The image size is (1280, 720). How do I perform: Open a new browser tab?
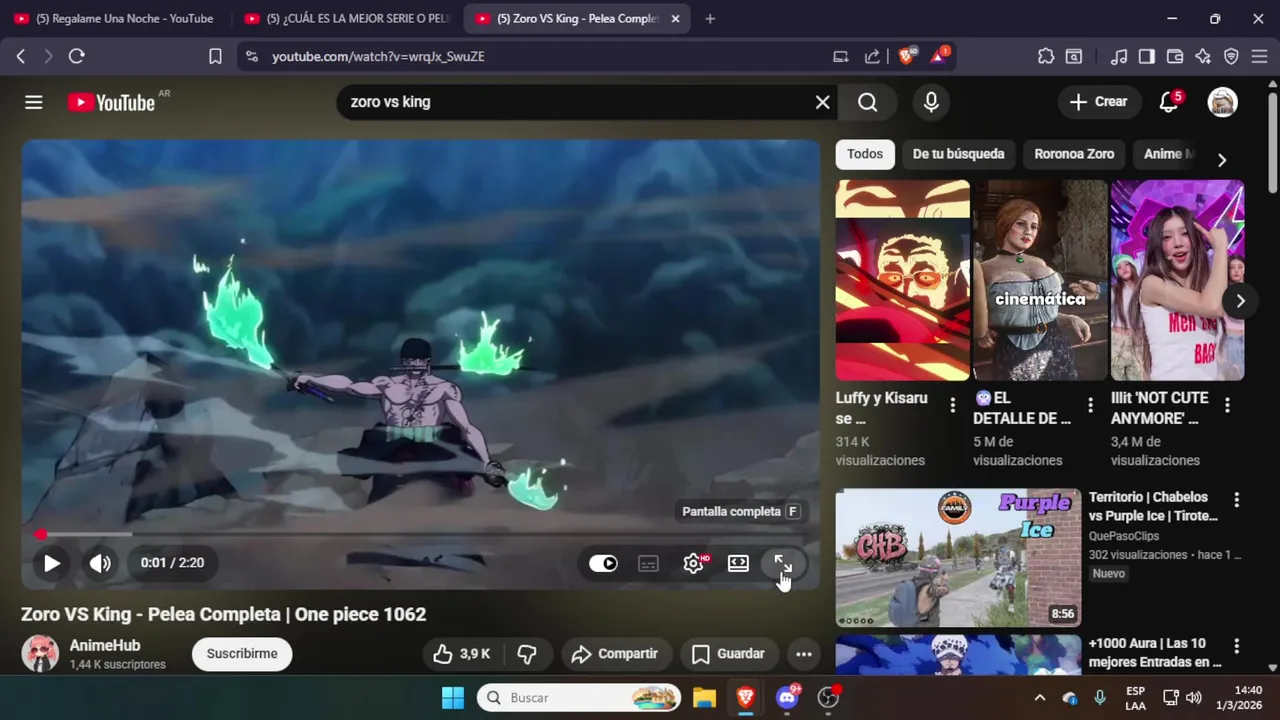coord(710,19)
